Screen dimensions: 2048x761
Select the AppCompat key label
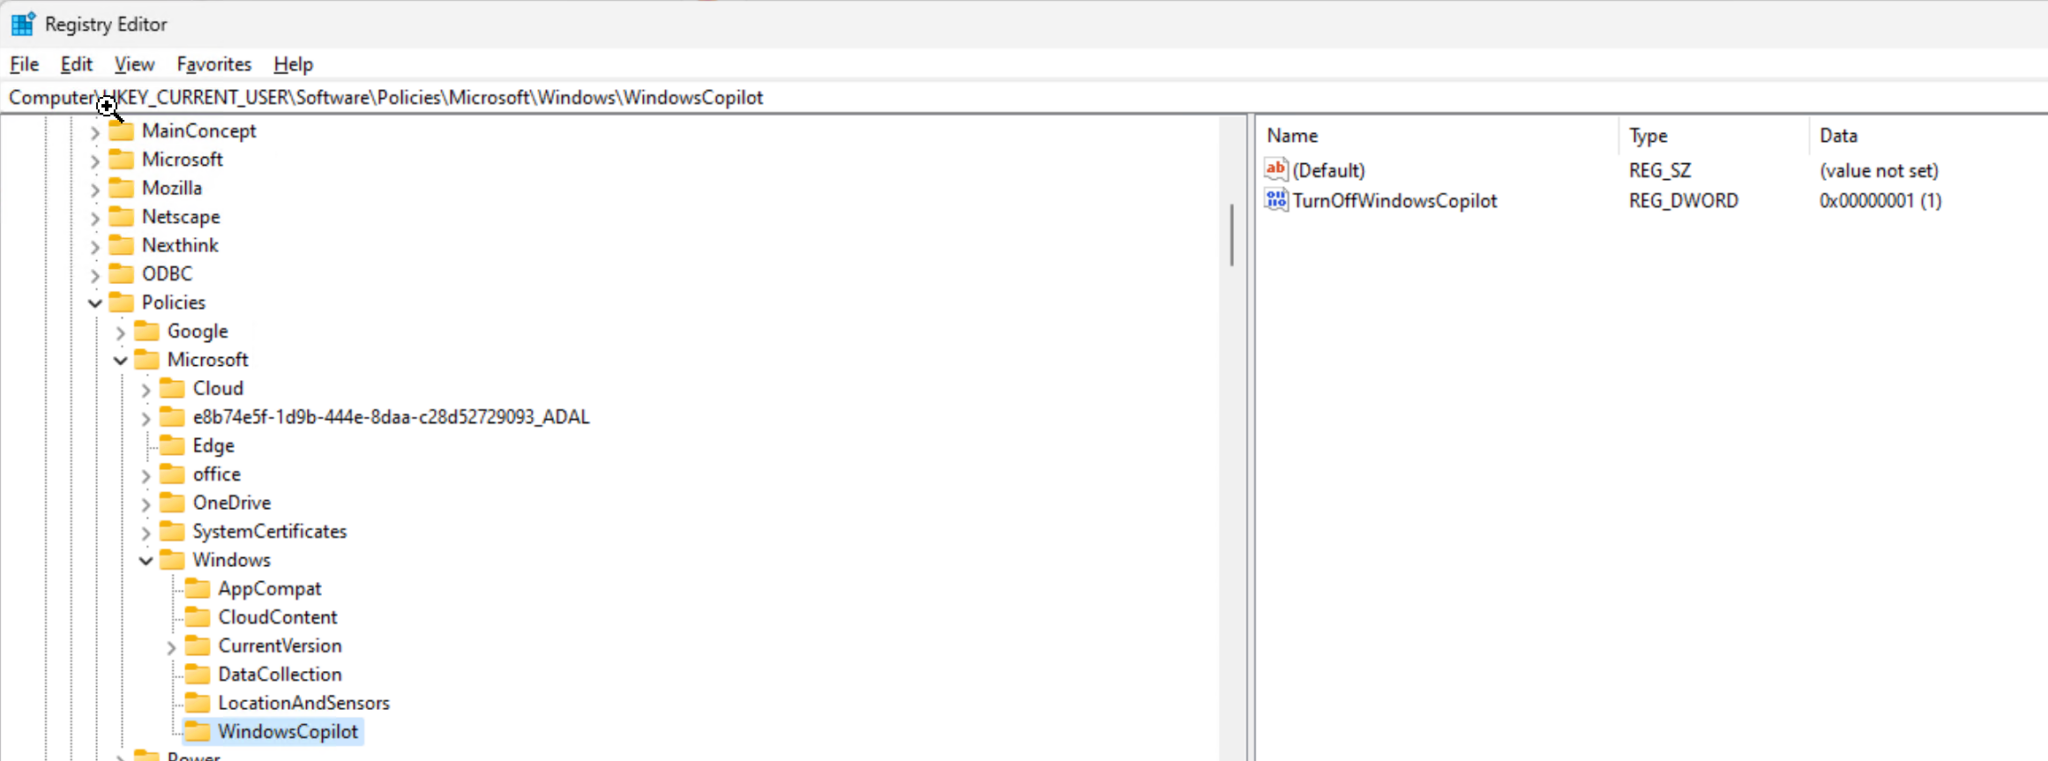[270, 588]
